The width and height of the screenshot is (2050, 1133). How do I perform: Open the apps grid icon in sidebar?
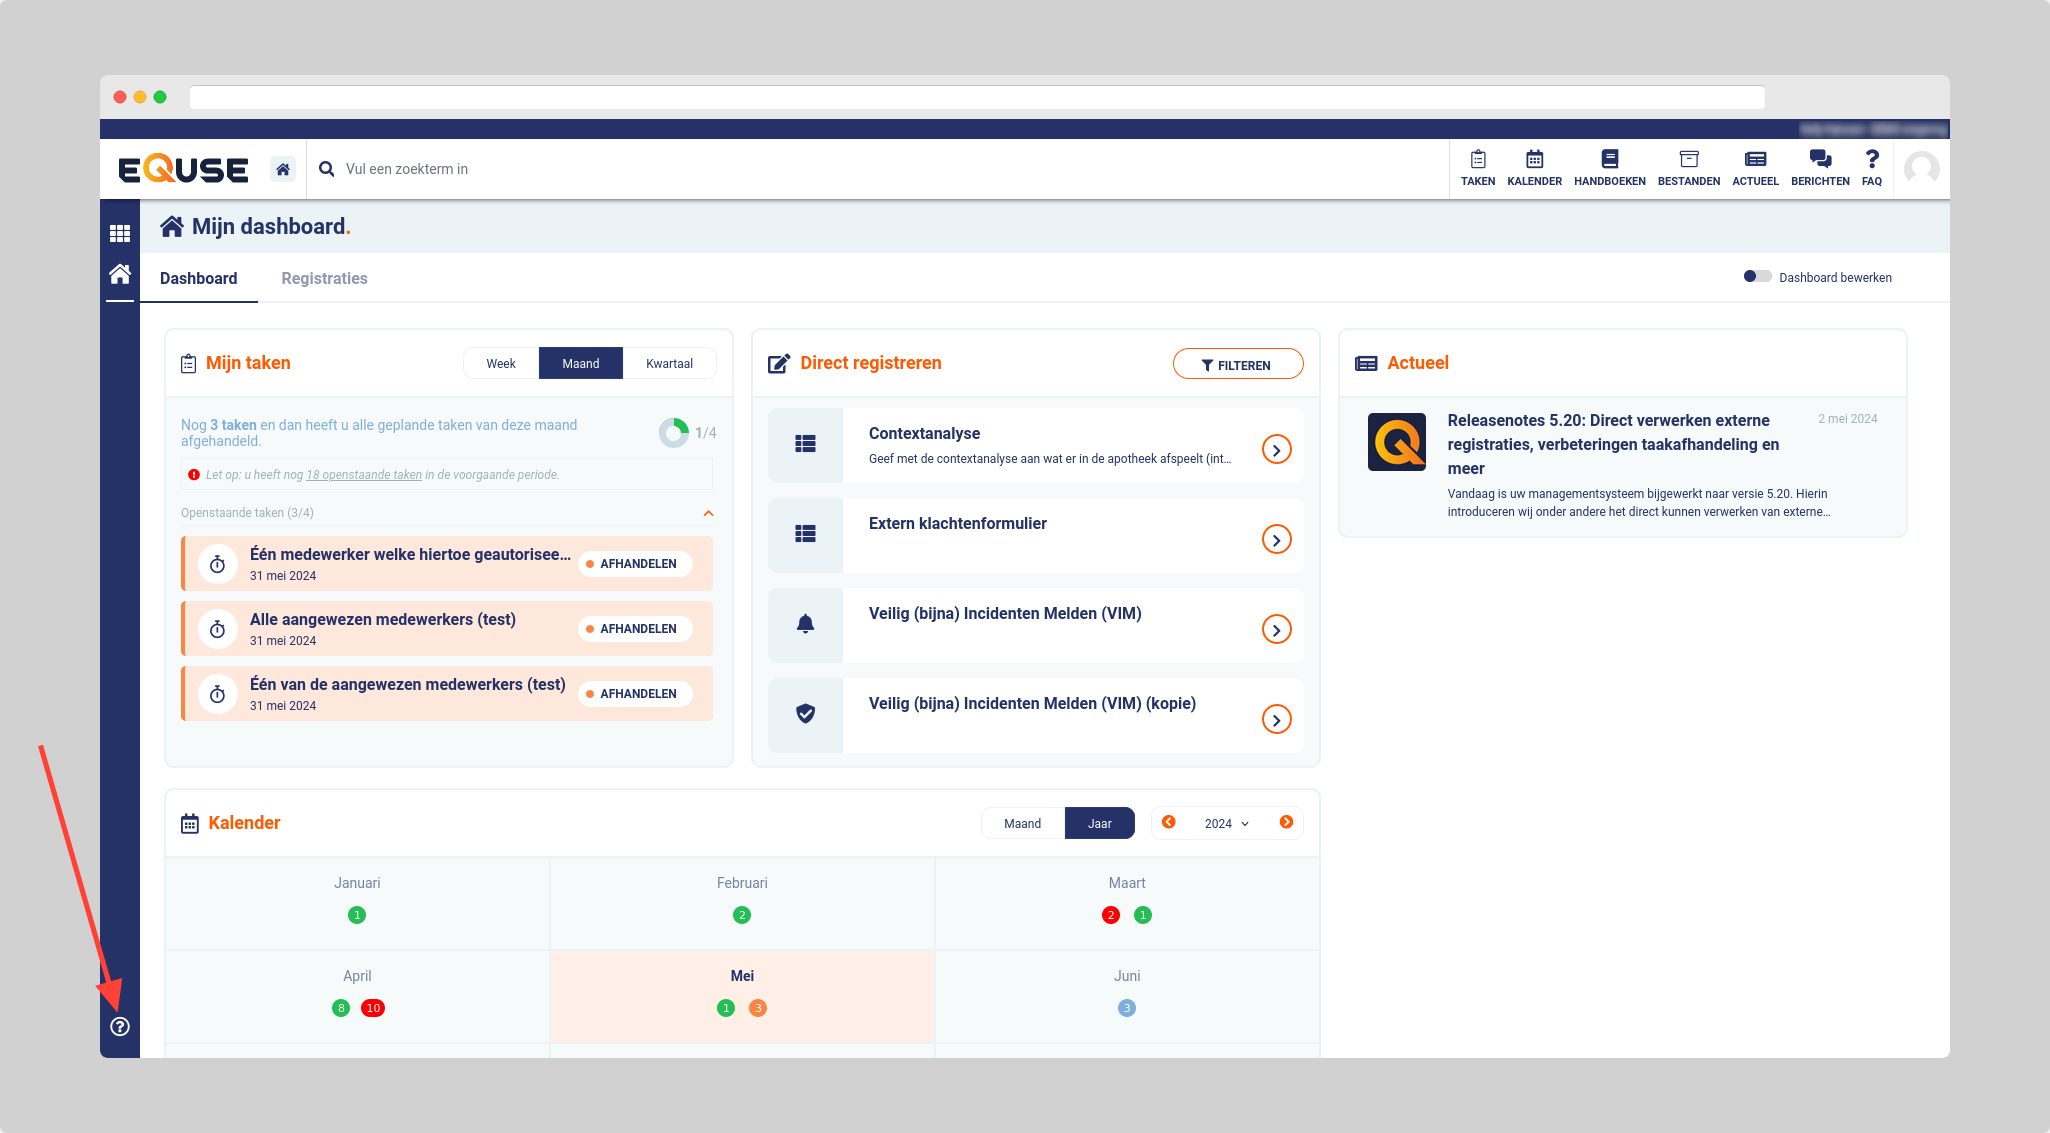[120, 233]
